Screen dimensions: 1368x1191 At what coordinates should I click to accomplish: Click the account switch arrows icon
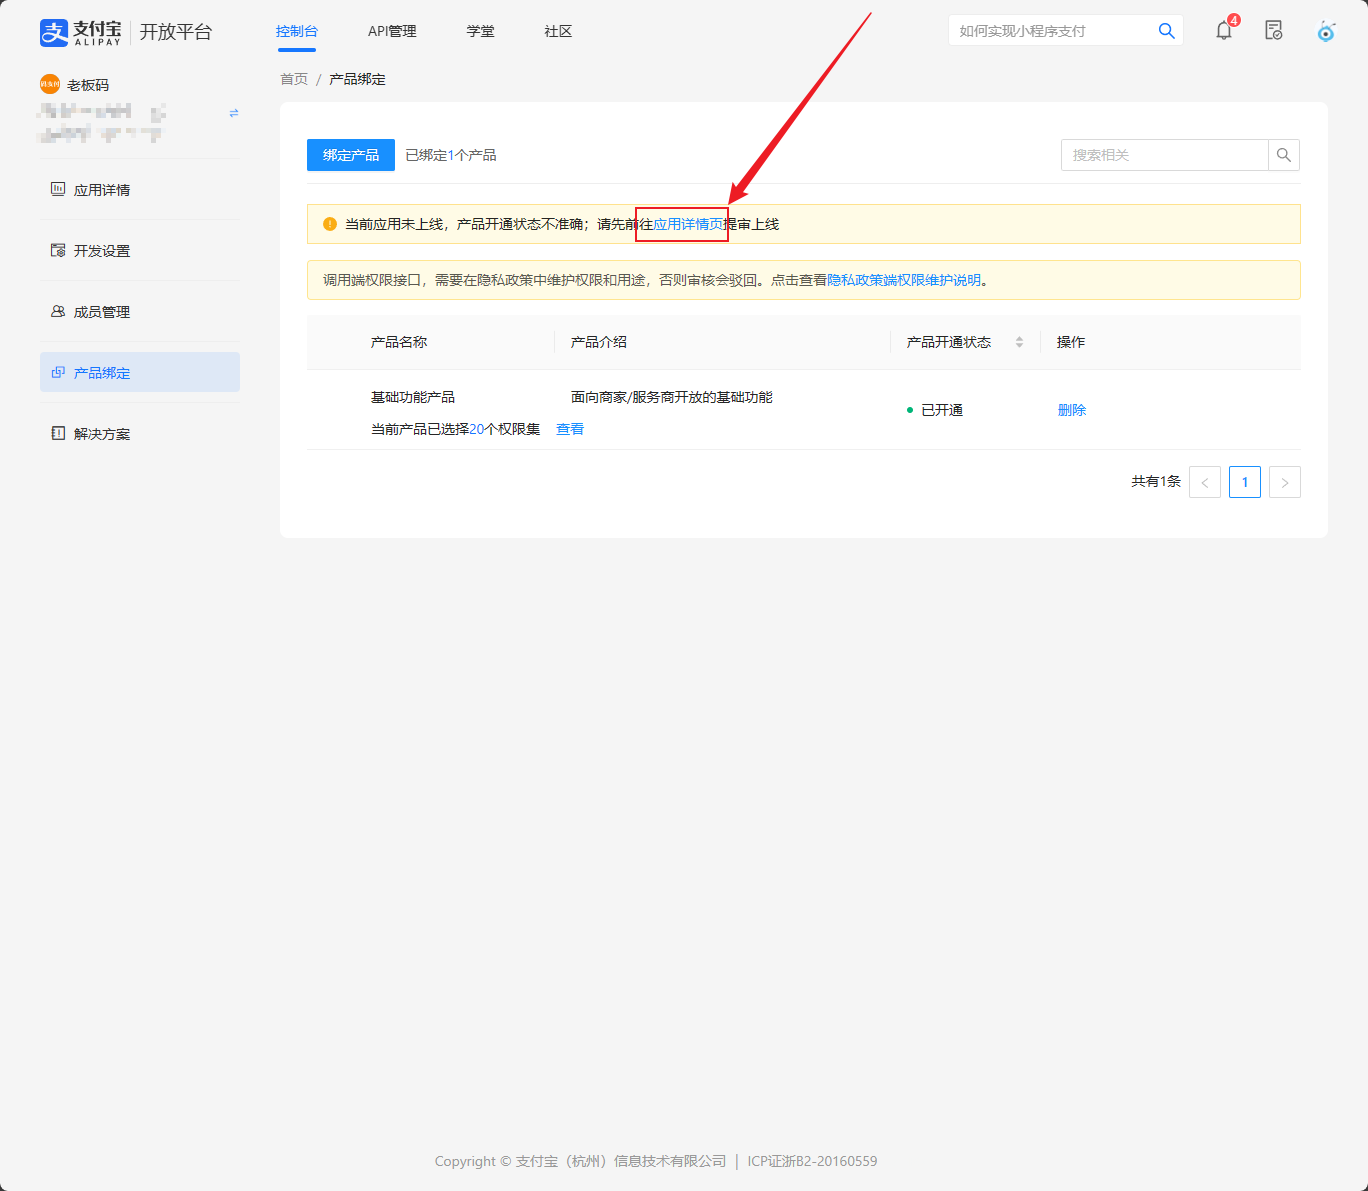(234, 113)
